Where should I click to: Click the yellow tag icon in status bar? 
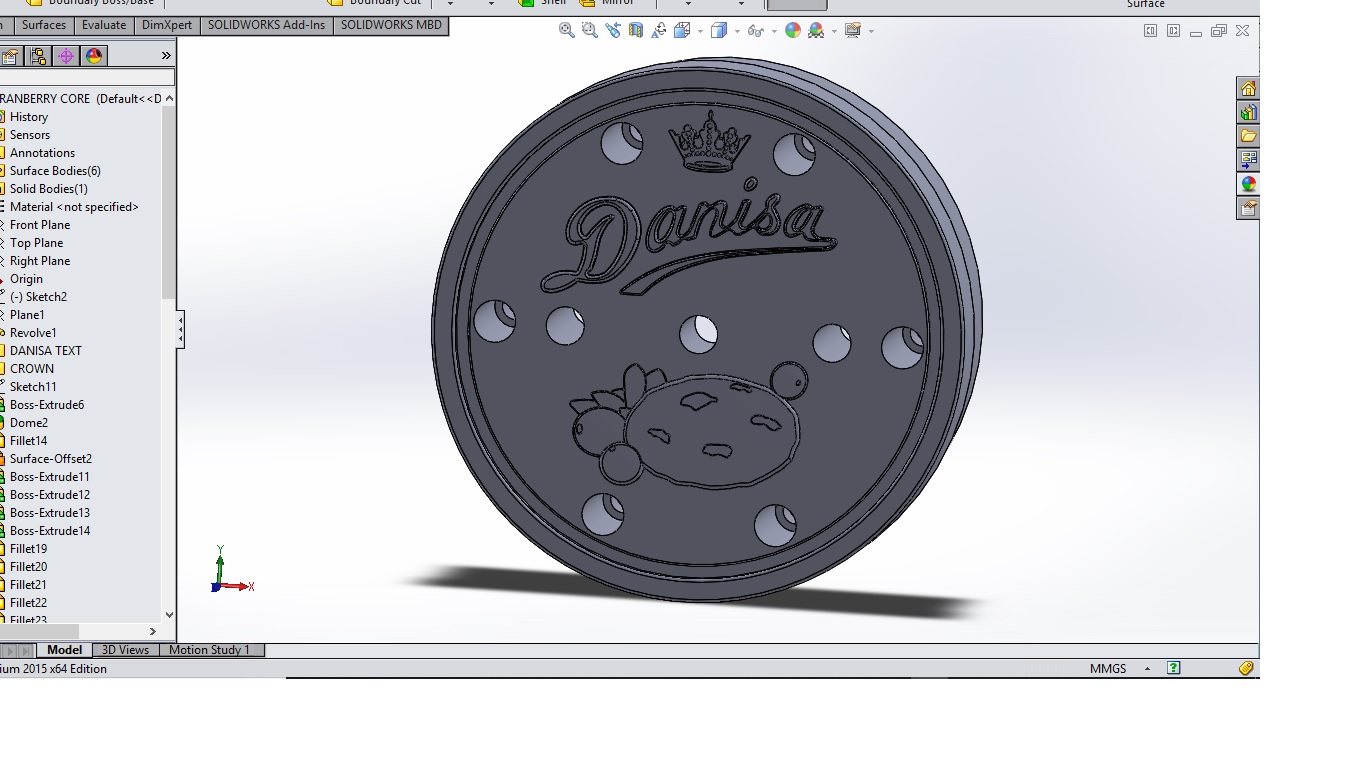tap(1246, 668)
